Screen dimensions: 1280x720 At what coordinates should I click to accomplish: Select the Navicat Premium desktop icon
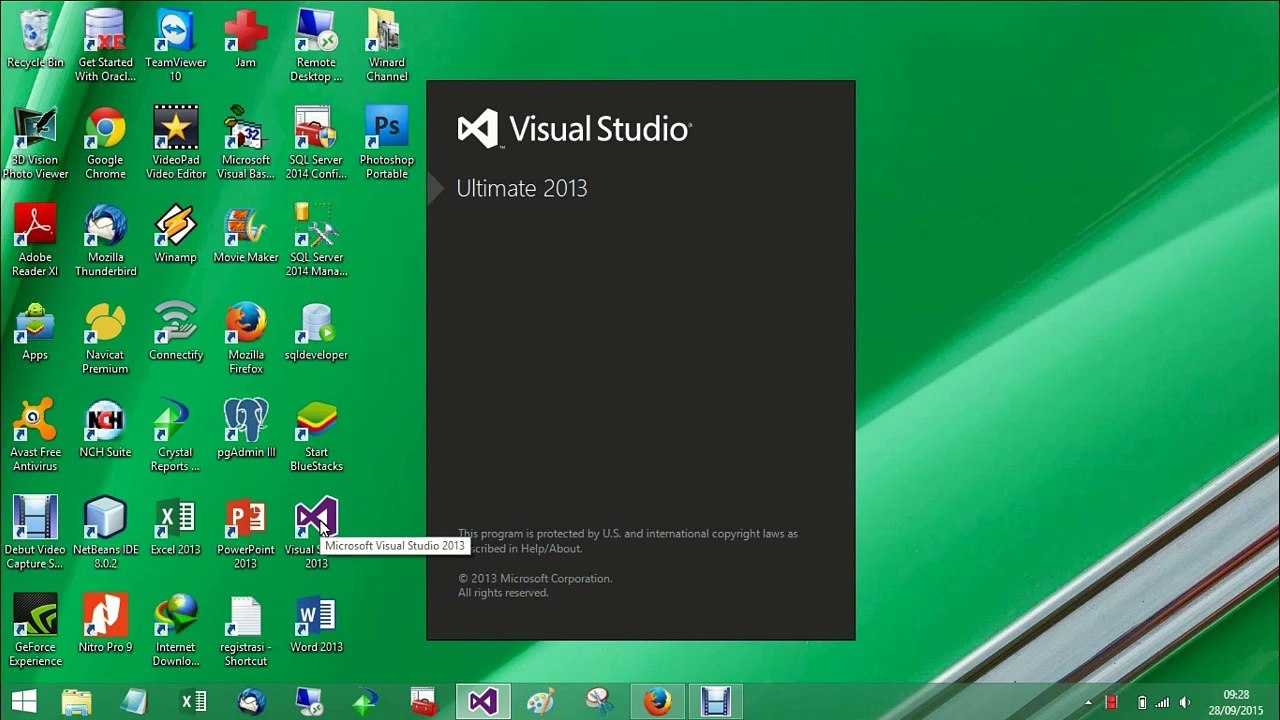pos(105,338)
